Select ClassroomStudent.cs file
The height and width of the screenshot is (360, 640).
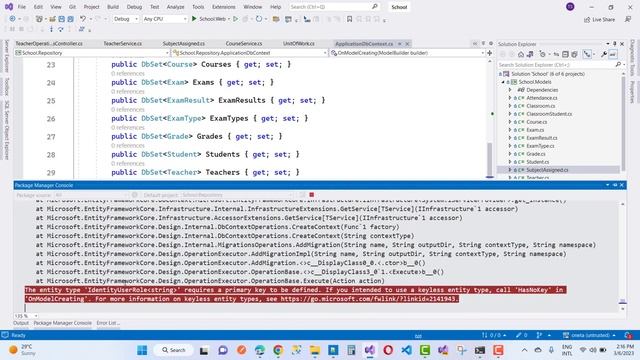549,114
